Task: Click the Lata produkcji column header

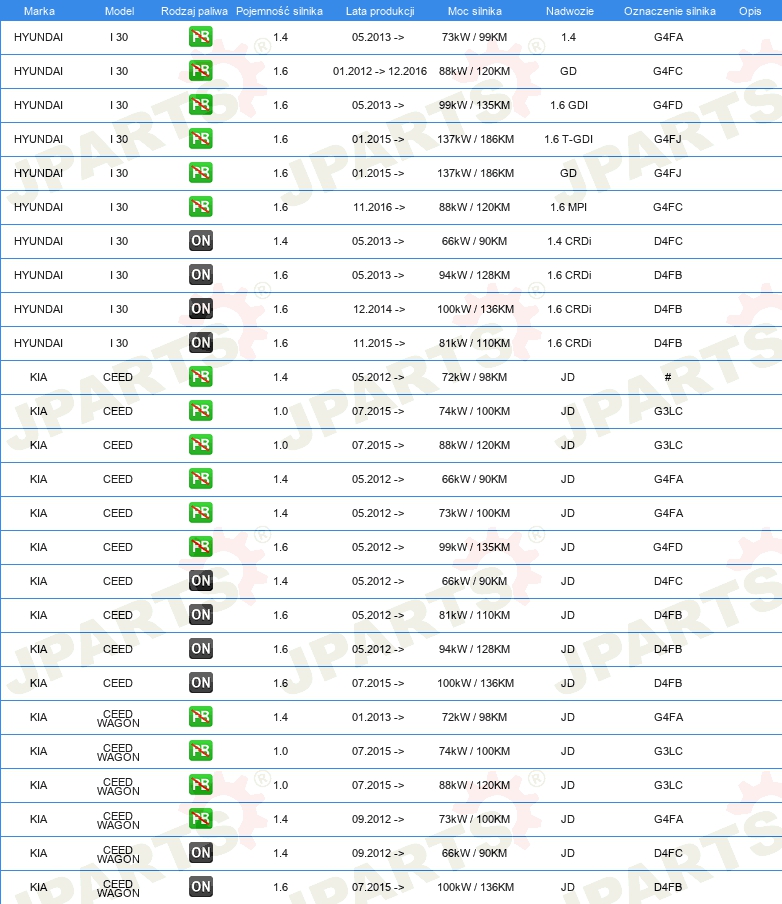Action: tap(380, 11)
